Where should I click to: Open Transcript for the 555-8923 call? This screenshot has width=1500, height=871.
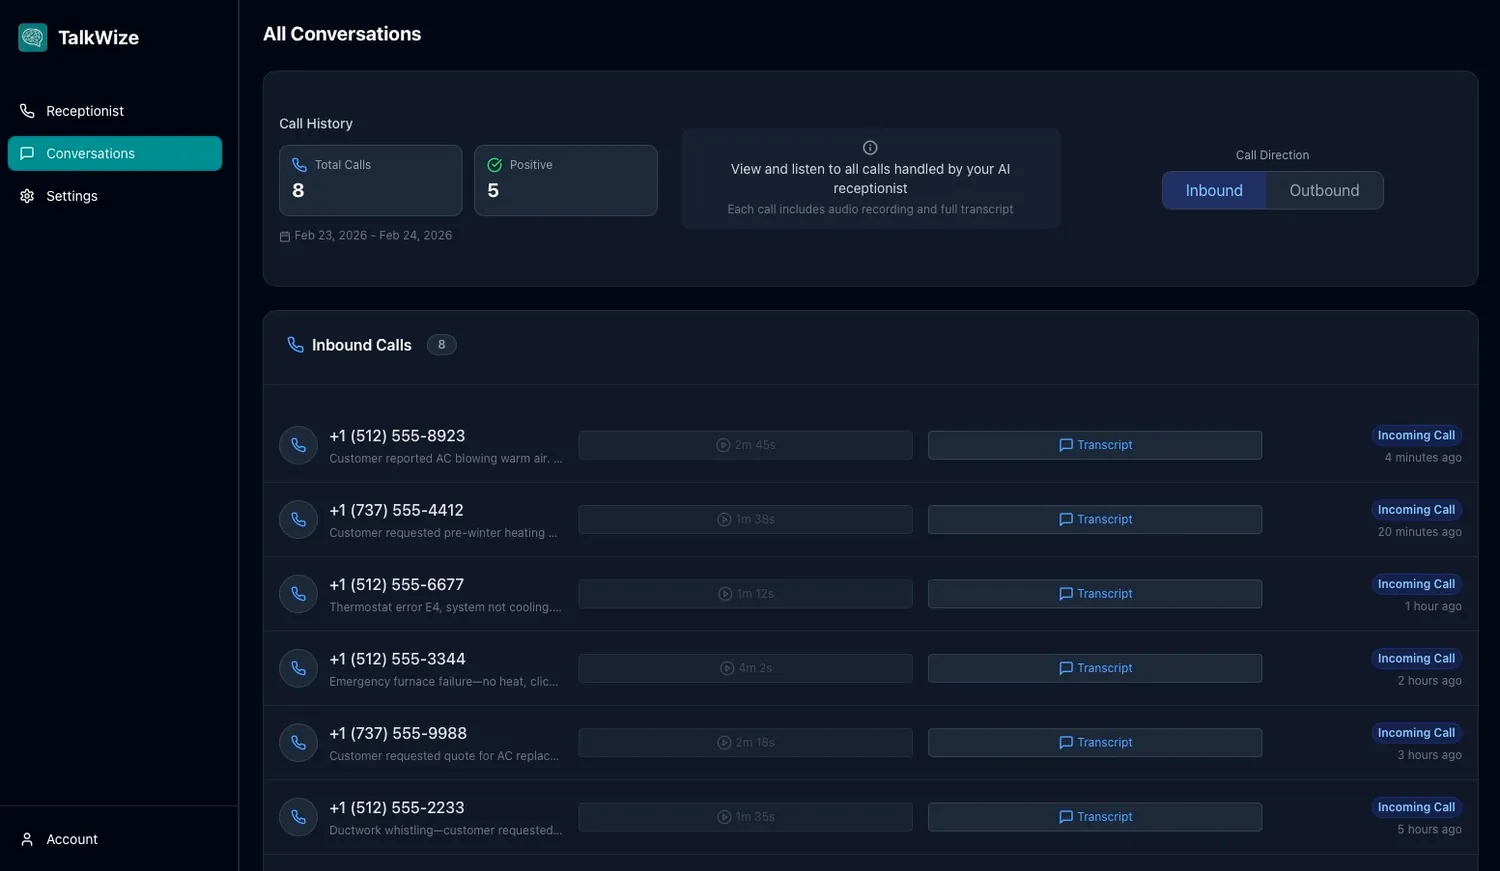1095,445
